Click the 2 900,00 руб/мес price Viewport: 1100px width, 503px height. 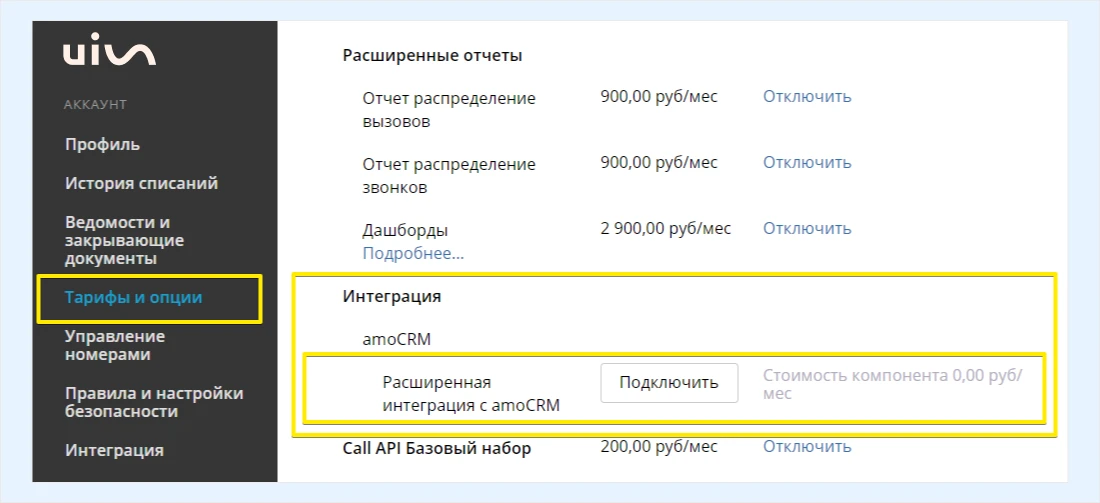click(x=666, y=228)
